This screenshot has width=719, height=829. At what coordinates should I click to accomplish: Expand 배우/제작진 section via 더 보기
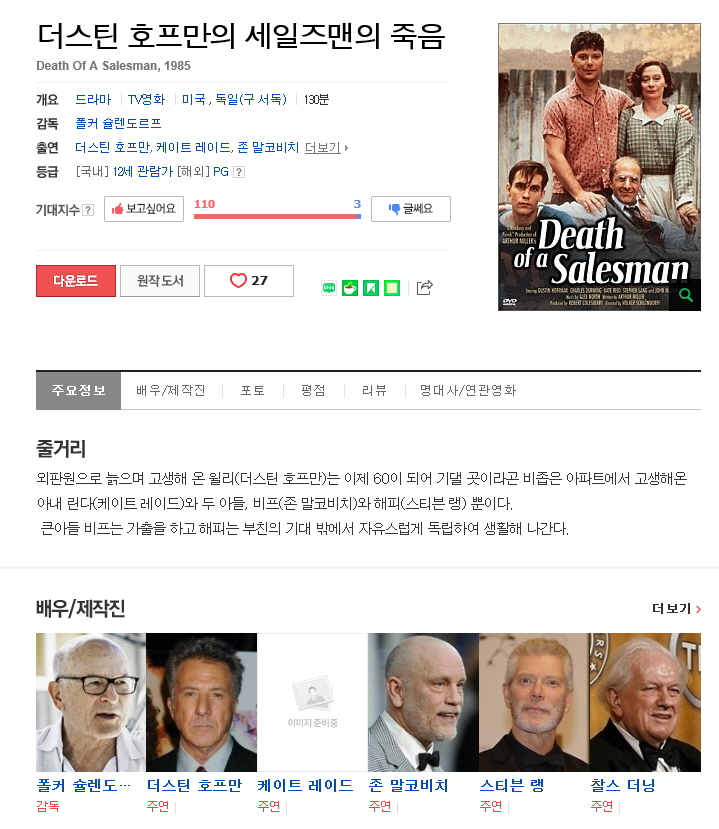tap(676, 609)
